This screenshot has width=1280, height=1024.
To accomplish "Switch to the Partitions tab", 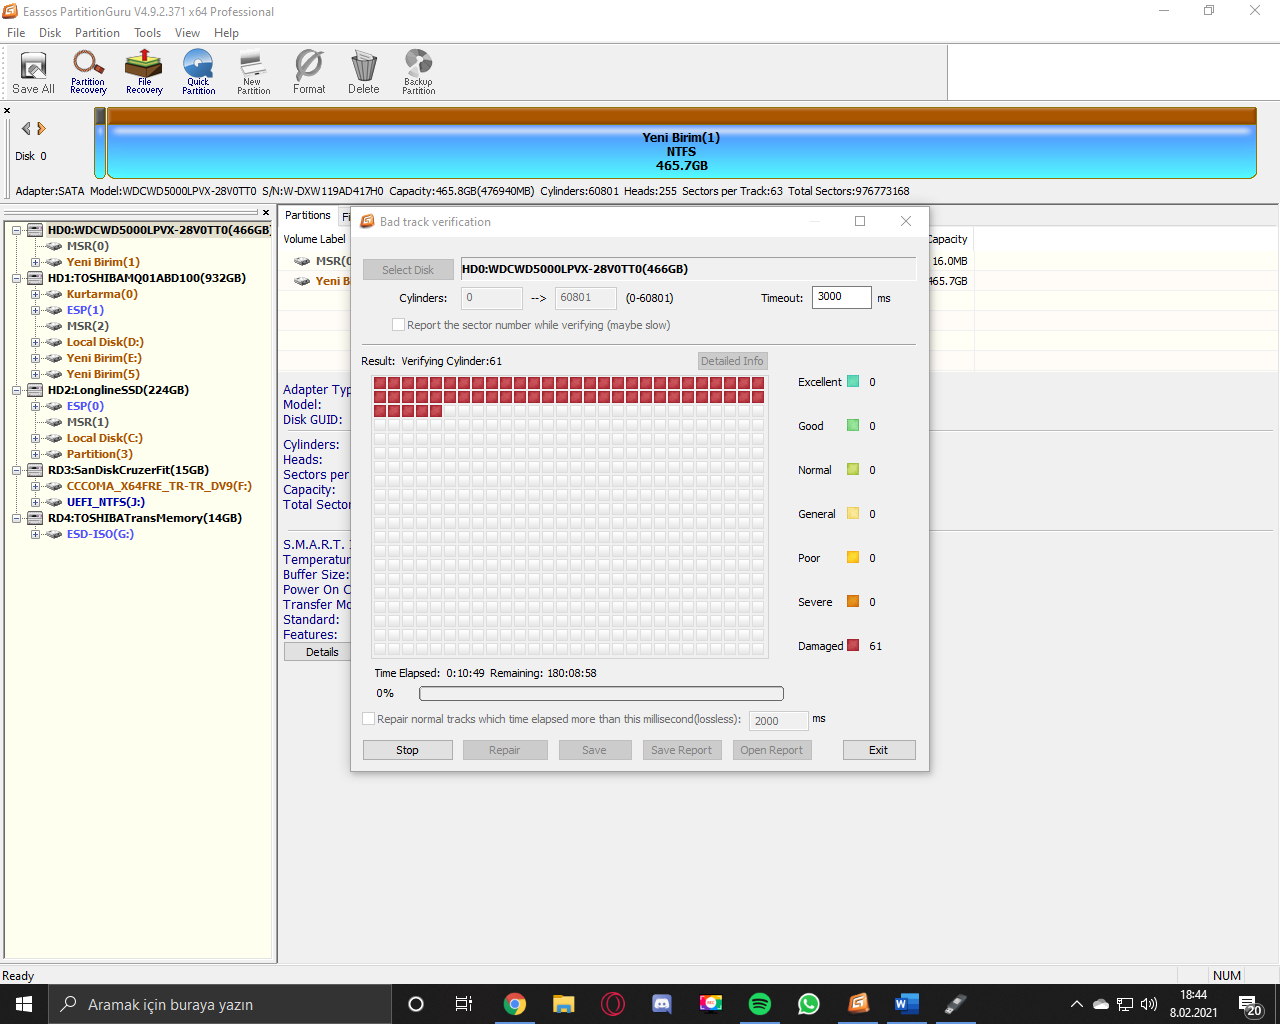I will [x=307, y=215].
